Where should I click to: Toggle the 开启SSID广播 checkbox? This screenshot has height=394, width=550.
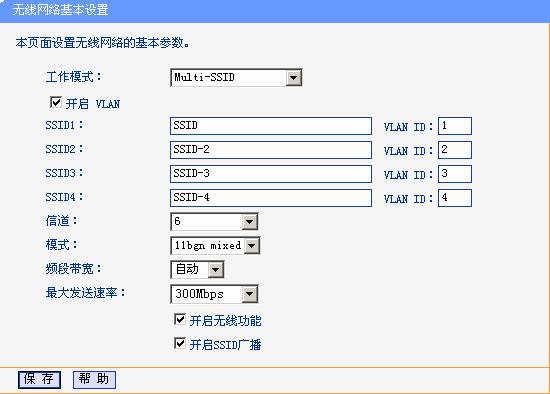[x=180, y=343]
